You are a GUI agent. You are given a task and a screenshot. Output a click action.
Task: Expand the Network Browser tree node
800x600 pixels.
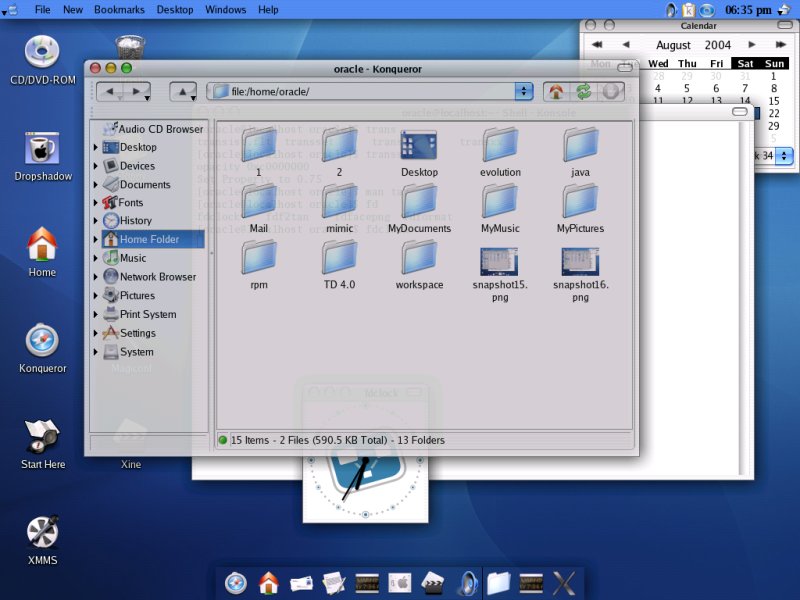tap(95, 277)
